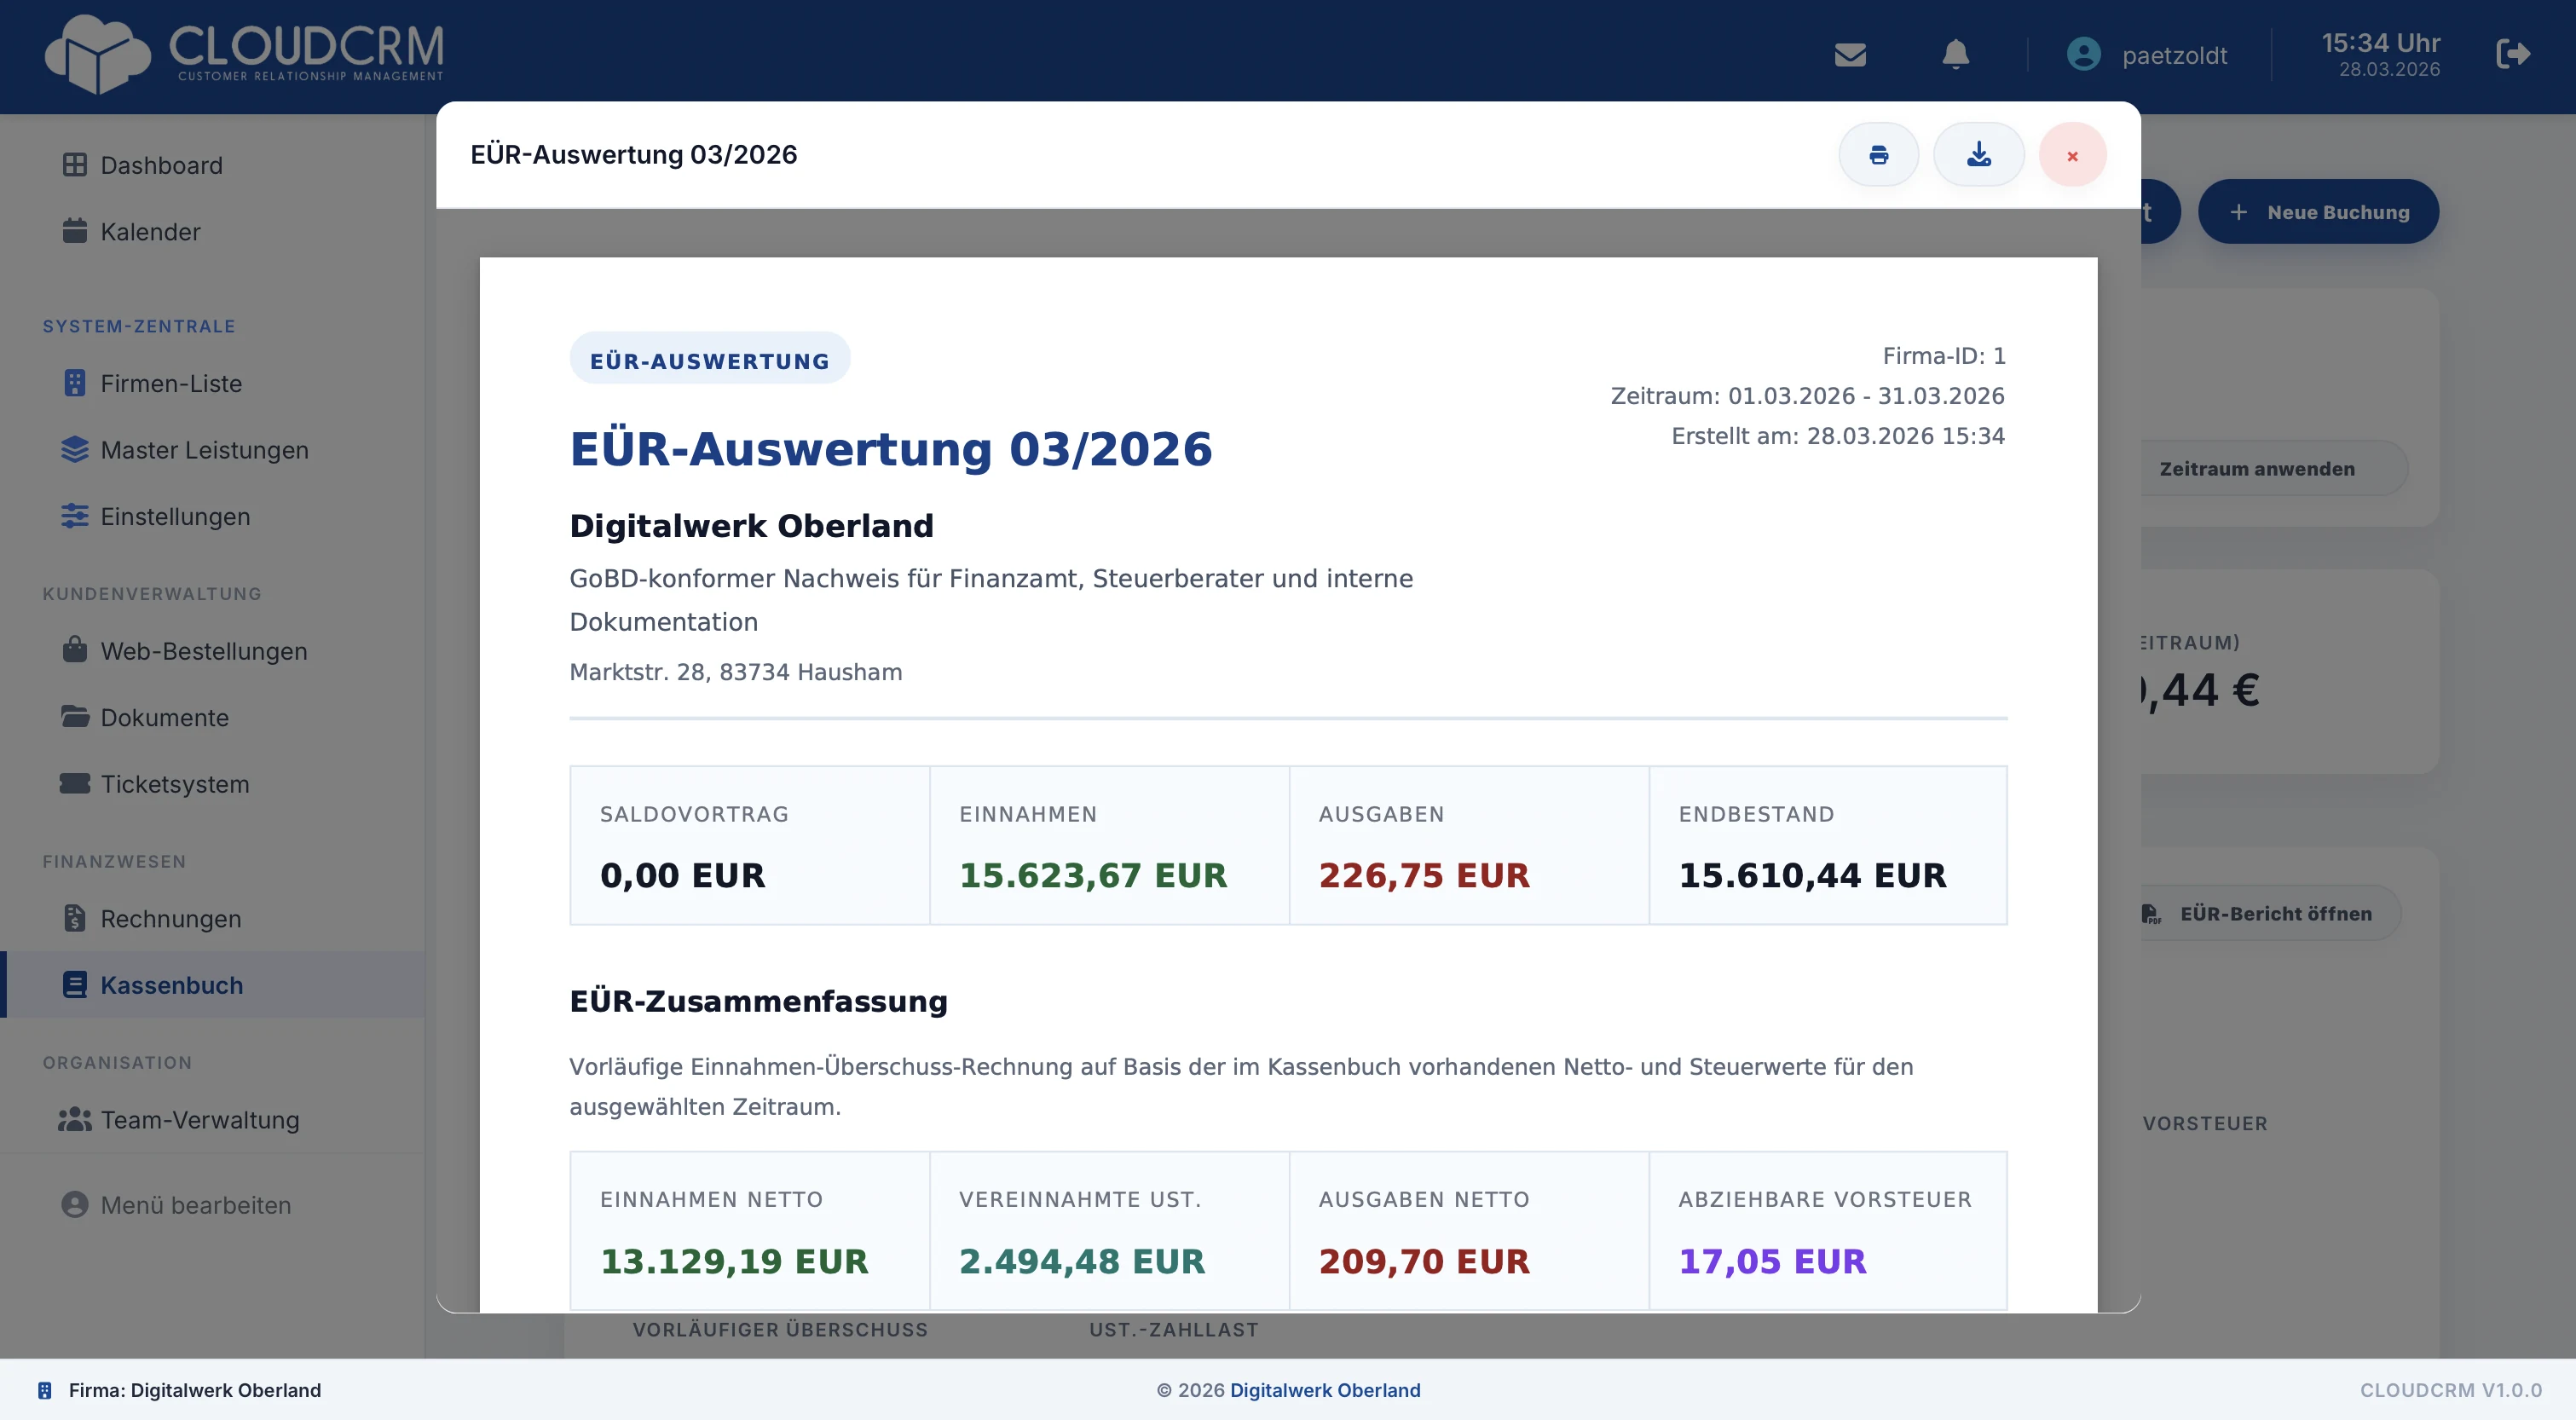
Task: Click the Ausgaben value 226,75 EUR
Action: (1424, 876)
